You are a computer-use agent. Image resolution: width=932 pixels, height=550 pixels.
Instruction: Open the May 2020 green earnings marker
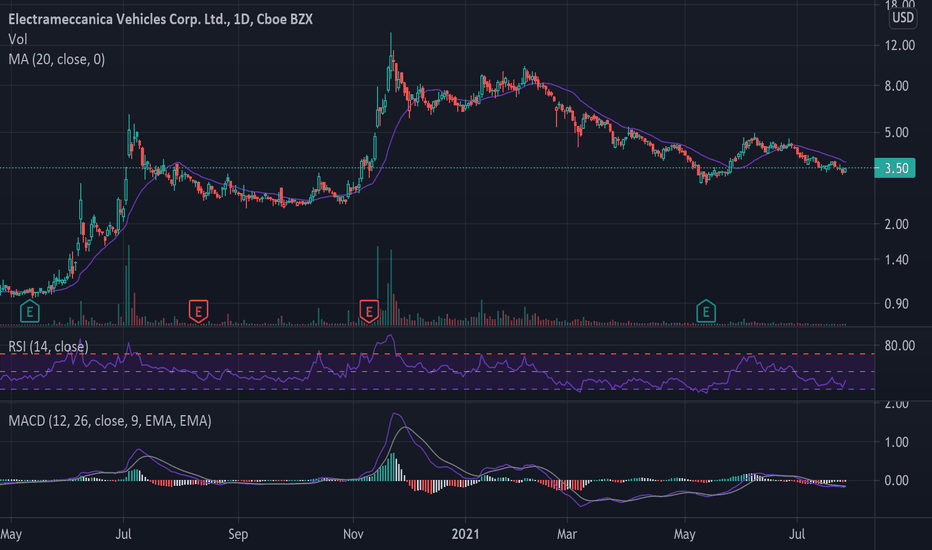[30, 312]
